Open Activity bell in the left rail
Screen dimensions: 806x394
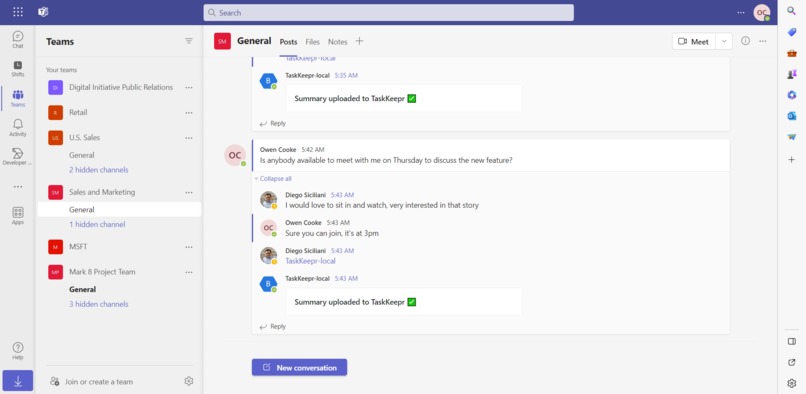(18, 128)
